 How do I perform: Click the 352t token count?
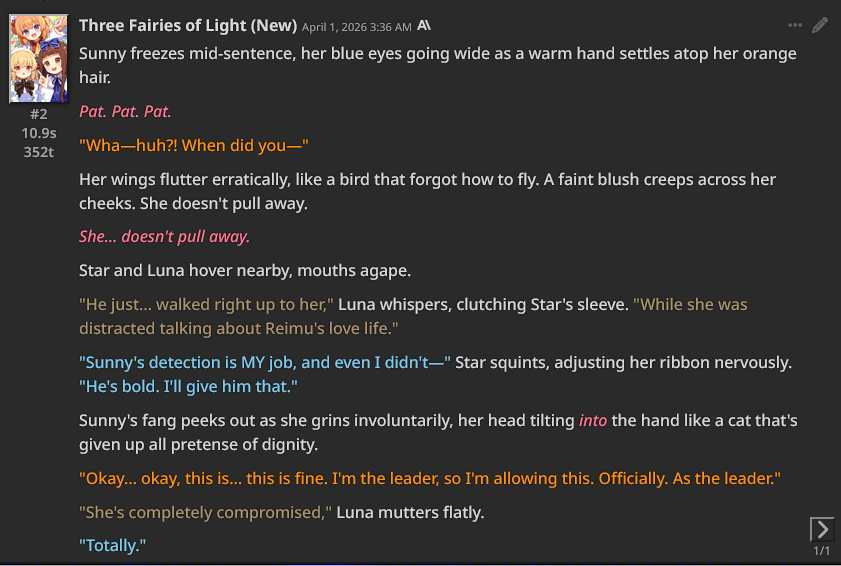(38, 152)
